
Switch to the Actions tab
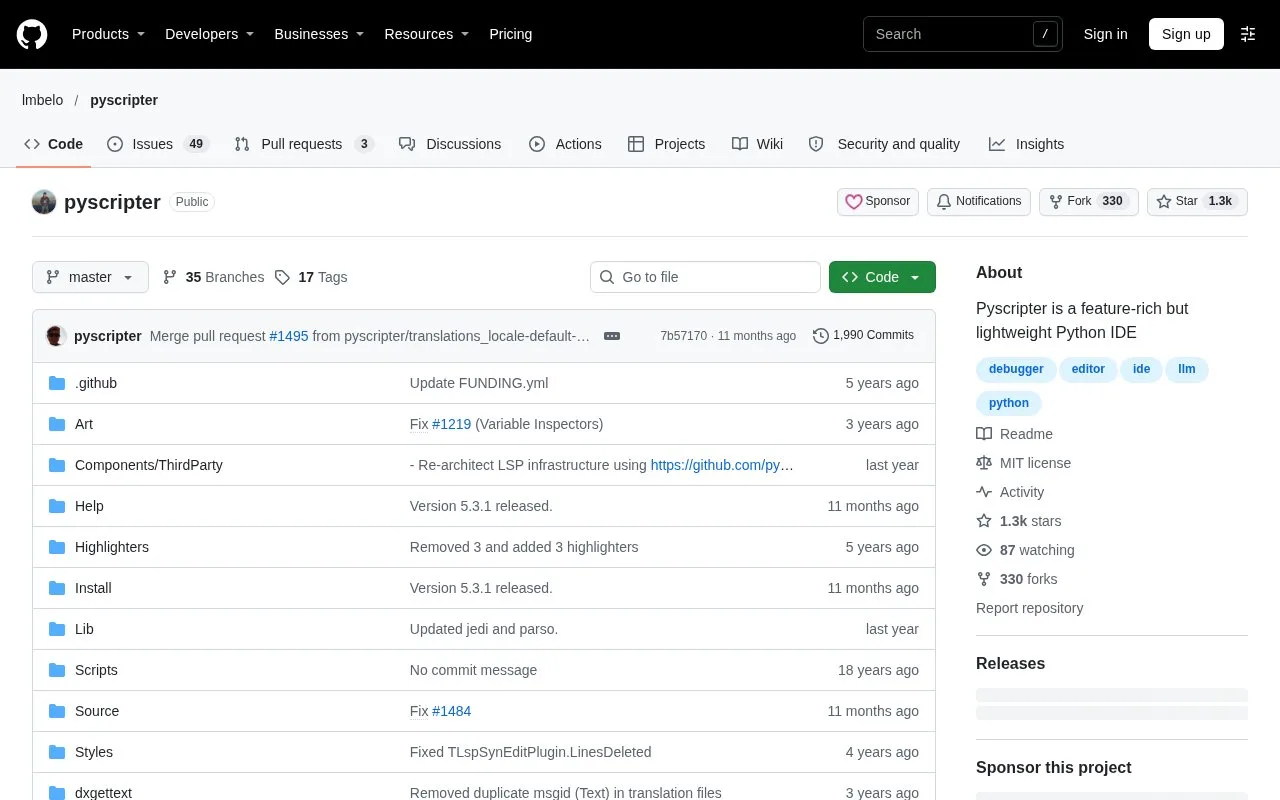coord(565,144)
